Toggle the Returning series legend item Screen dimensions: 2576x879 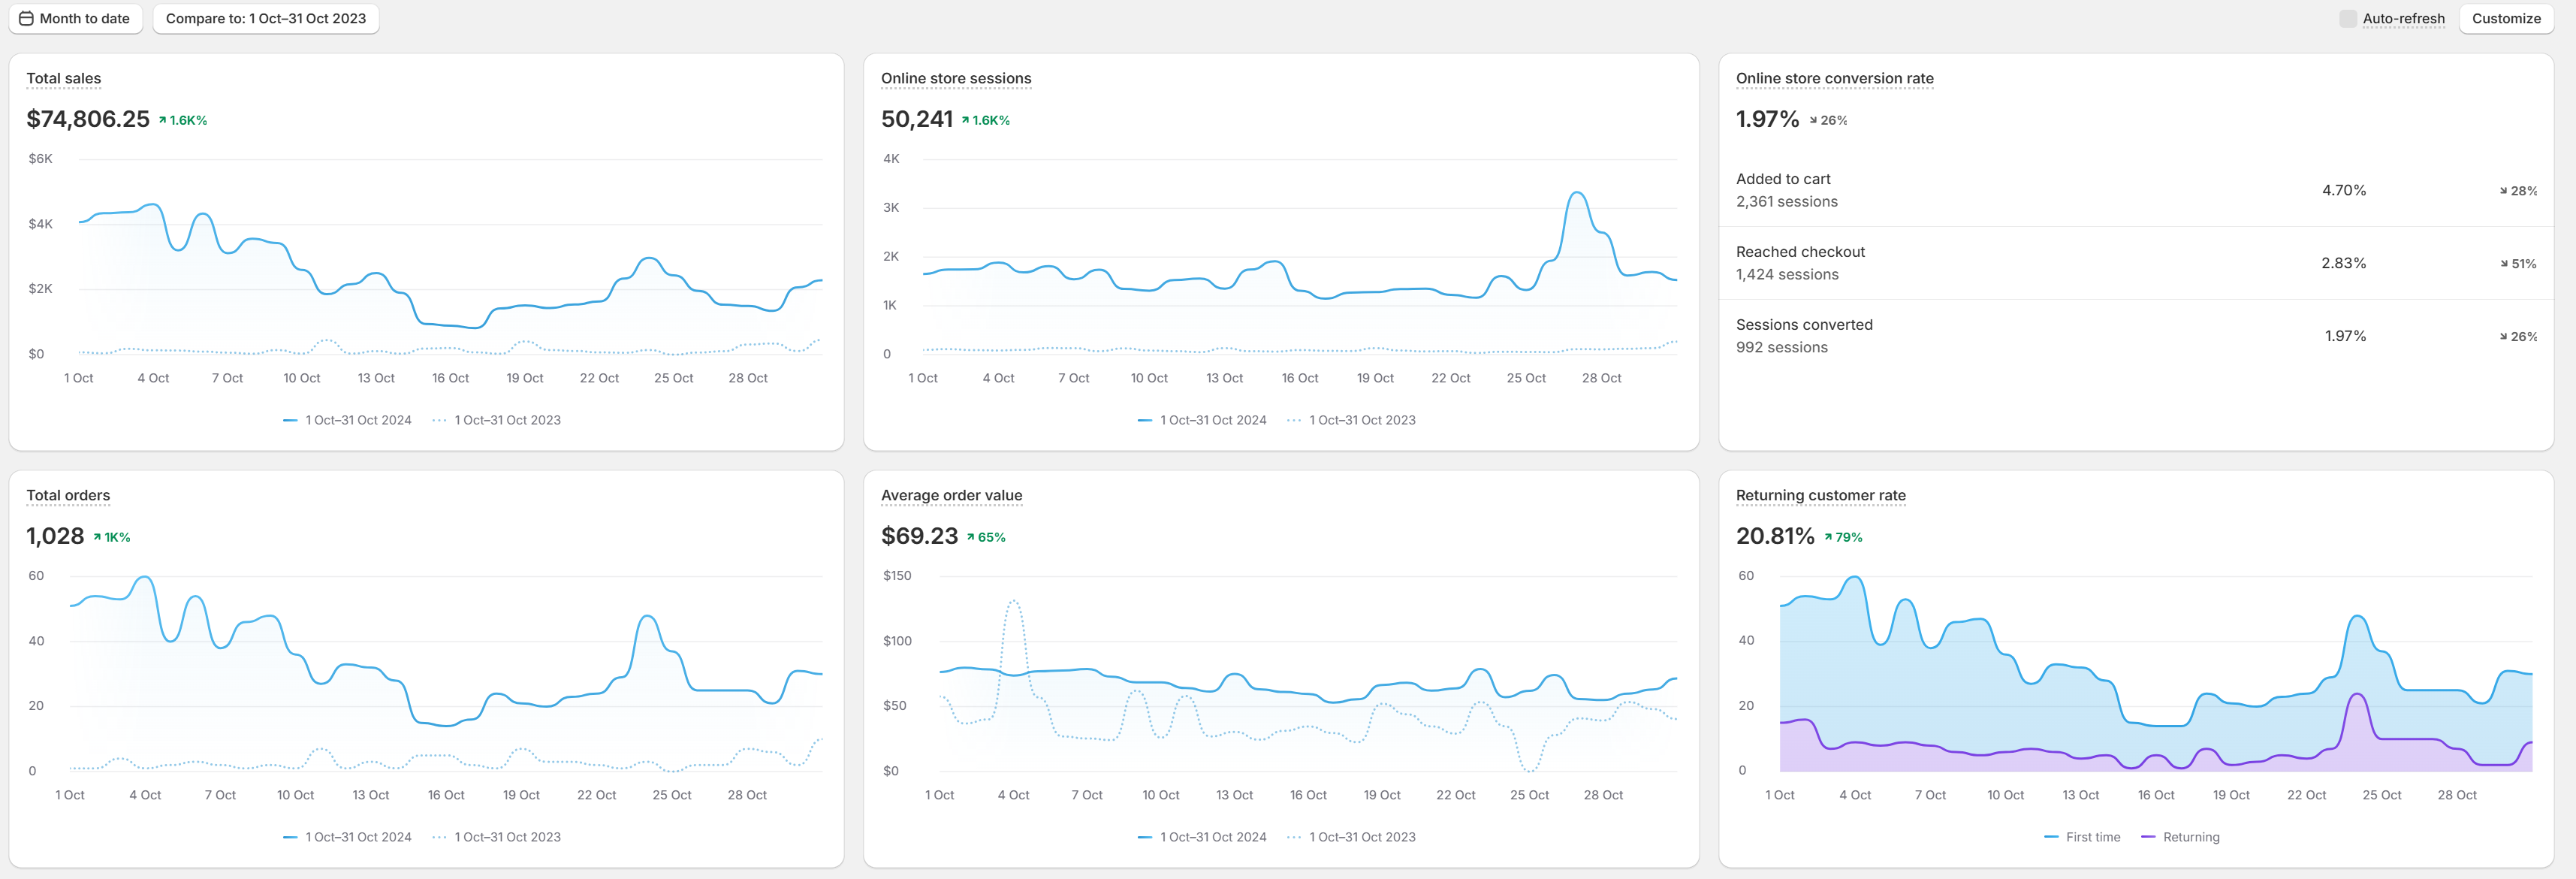point(2180,837)
